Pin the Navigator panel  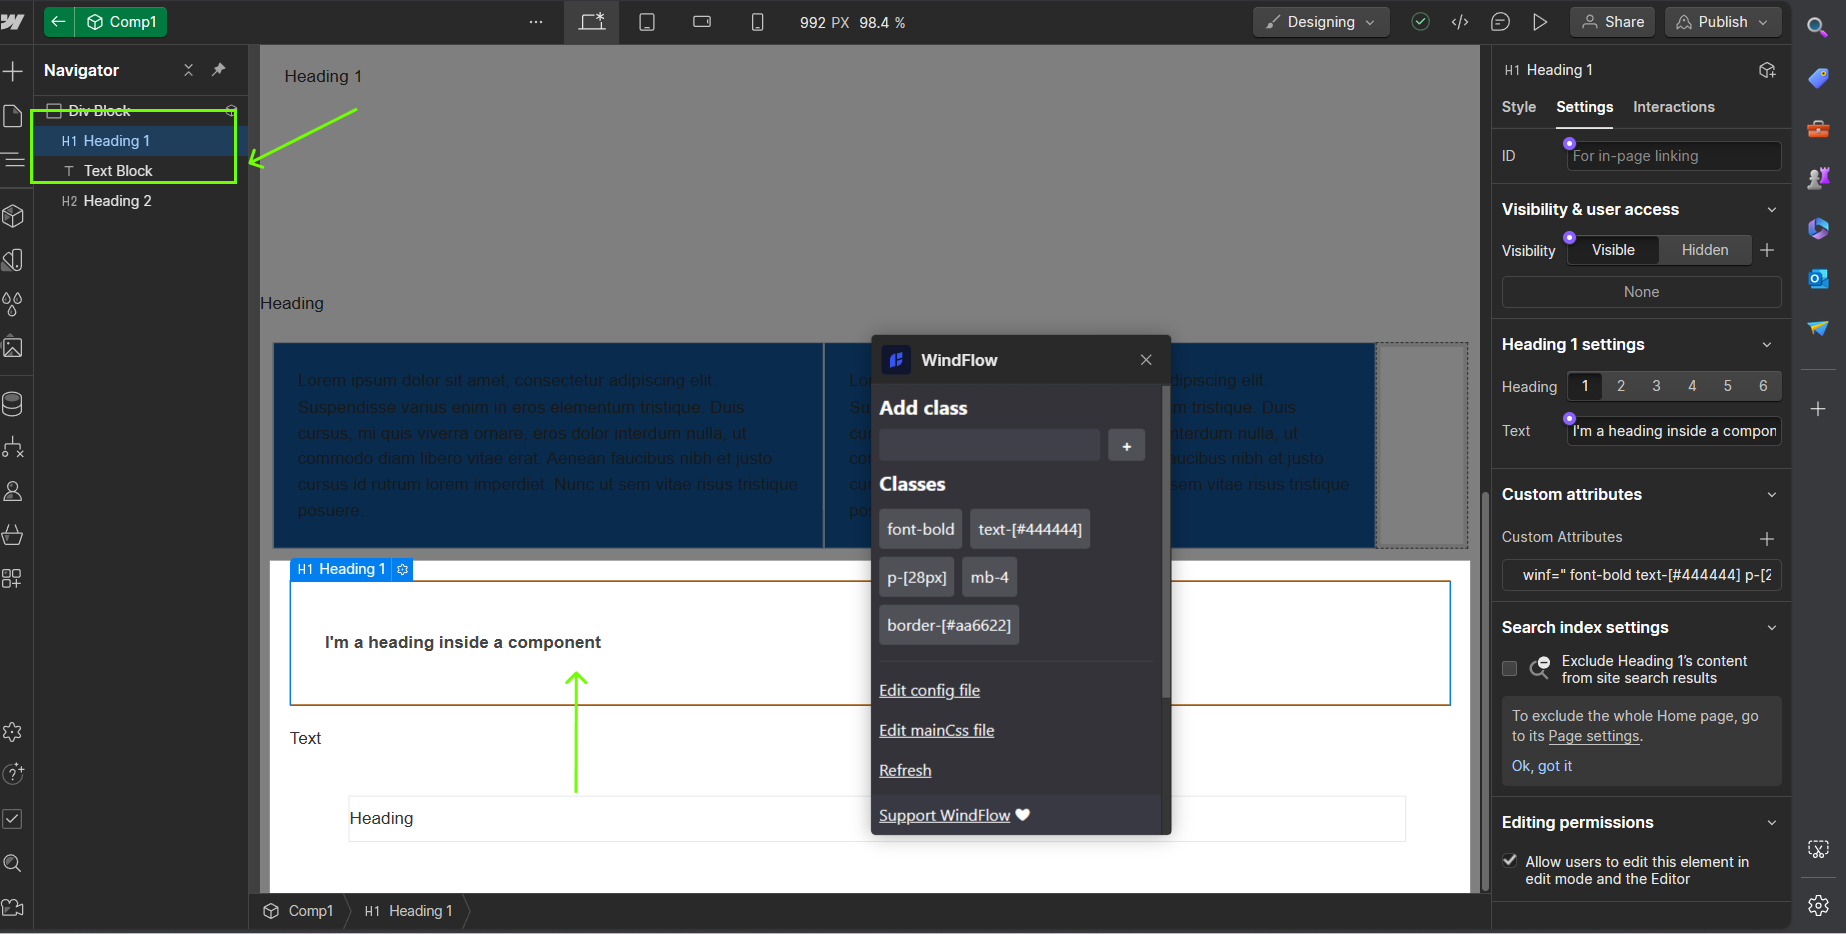218,70
